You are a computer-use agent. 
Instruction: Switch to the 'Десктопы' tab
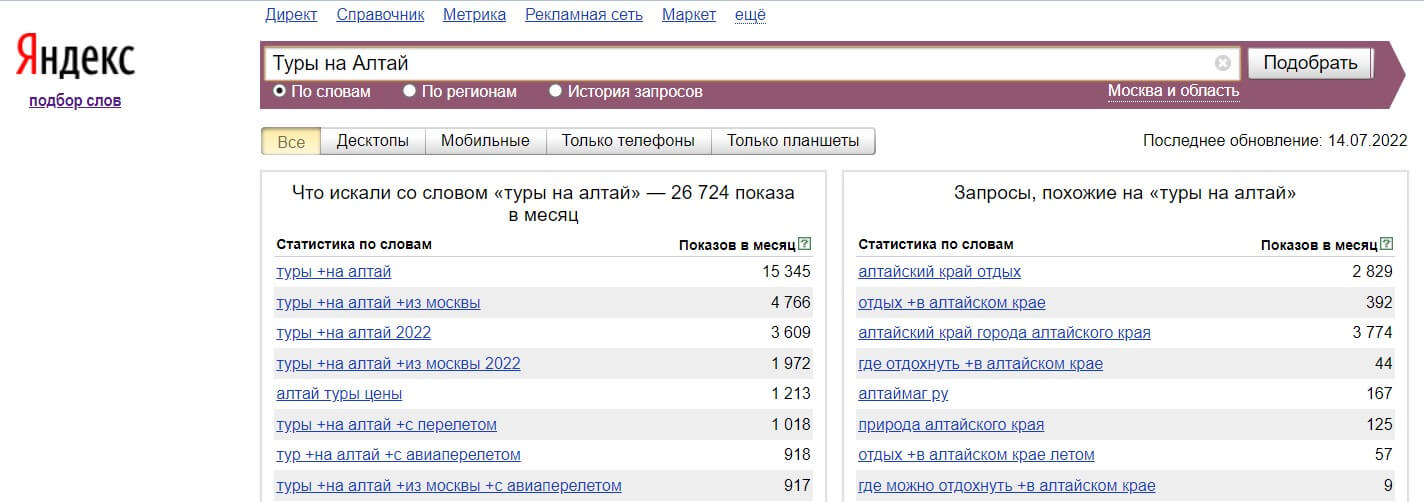point(373,141)
